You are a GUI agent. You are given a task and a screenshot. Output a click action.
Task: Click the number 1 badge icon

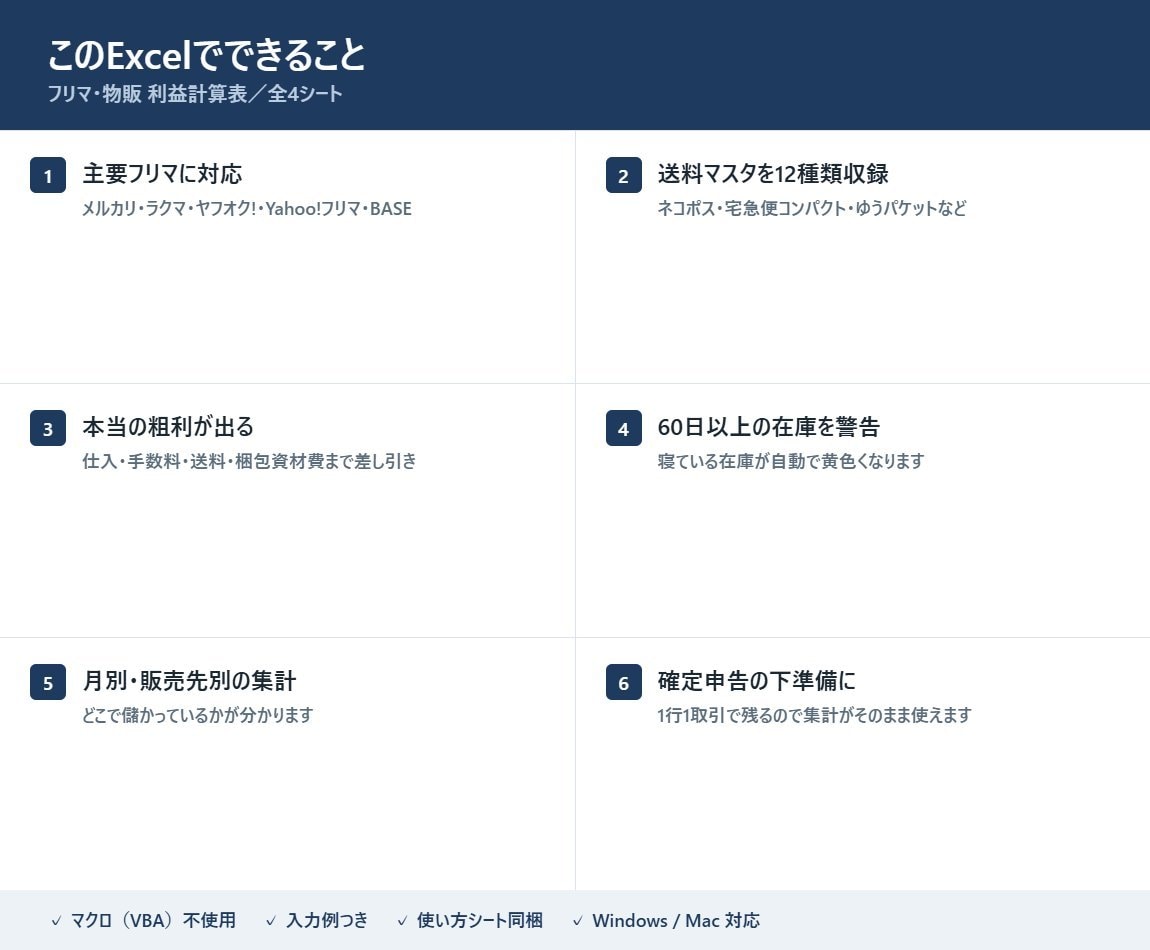coord(48,175)
